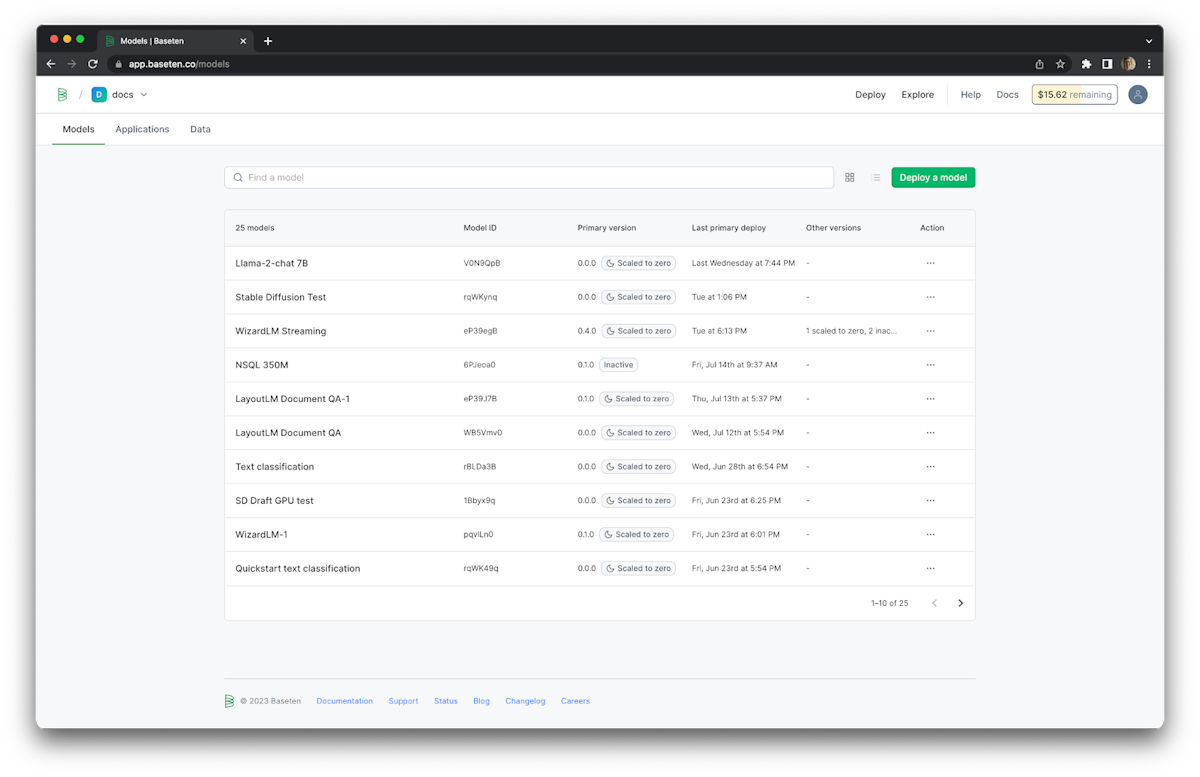Open Status link in footer
1200x777 pixels.
point(445,701)
